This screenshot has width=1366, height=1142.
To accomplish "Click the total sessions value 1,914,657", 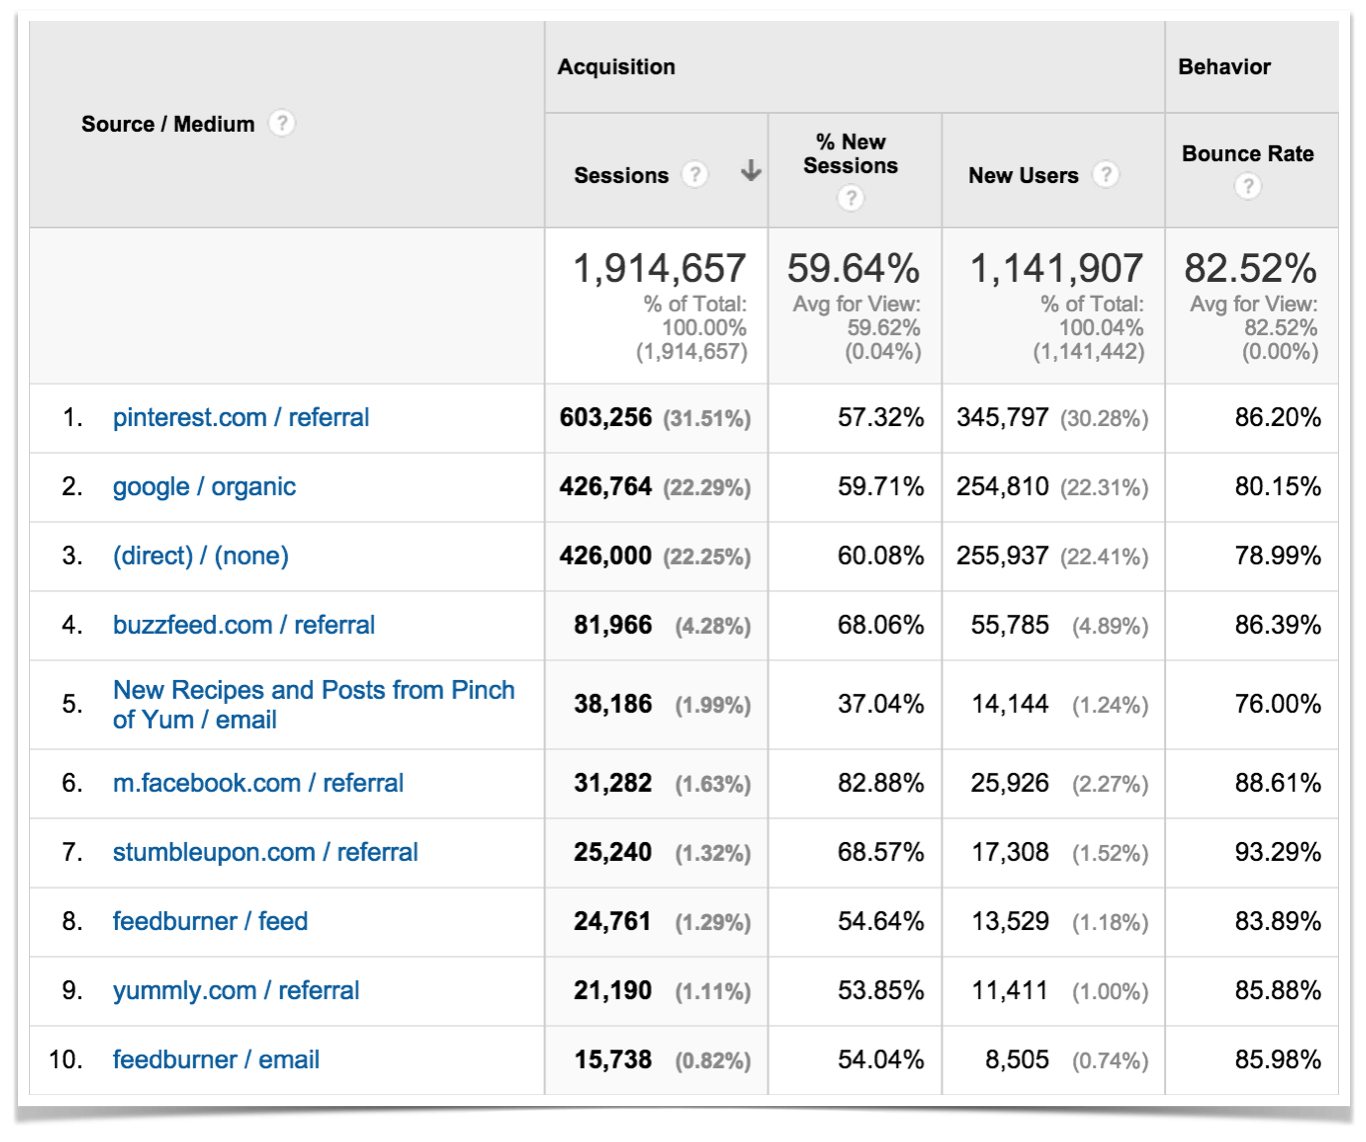I will click(x=660, y=267).
